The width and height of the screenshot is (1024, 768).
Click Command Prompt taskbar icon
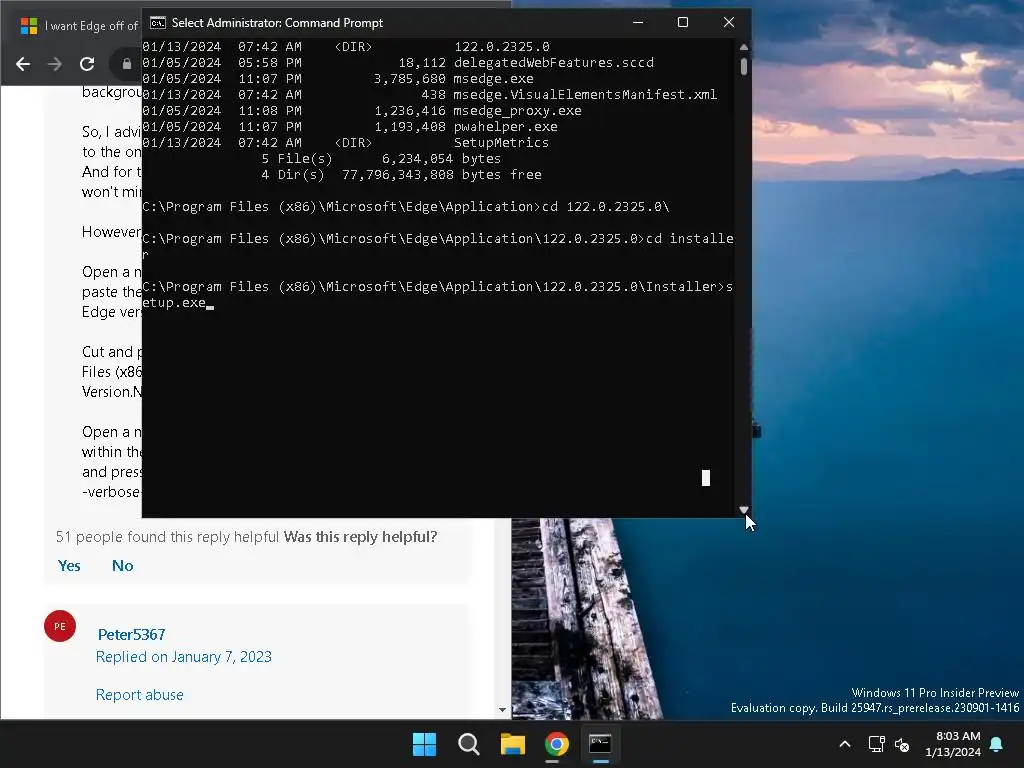click(600, 744)
